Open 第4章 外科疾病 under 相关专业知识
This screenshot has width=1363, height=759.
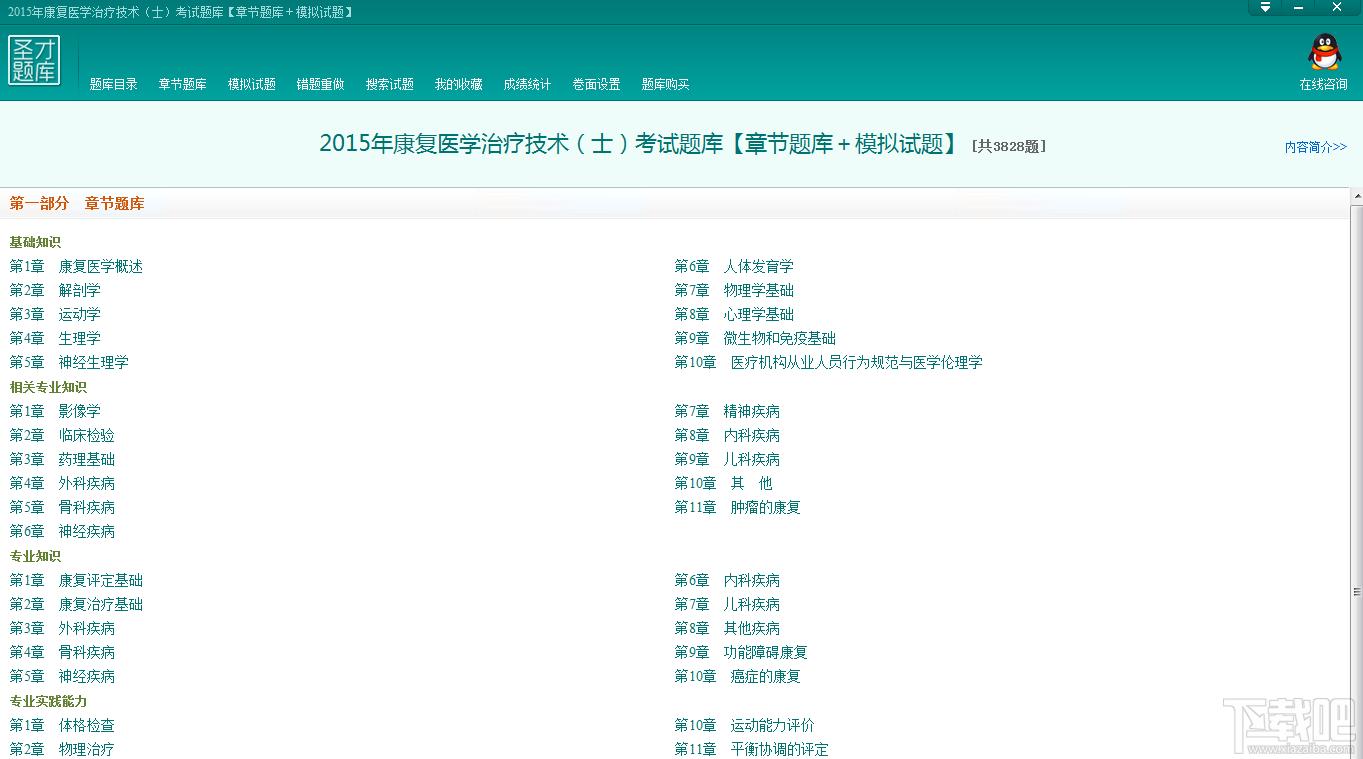point(62,483)
